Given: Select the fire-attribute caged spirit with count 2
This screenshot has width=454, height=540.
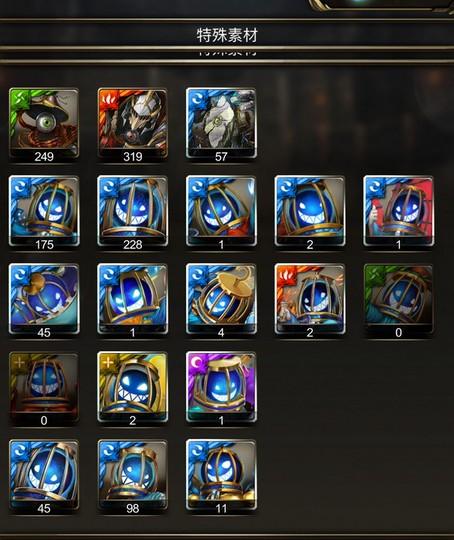Looking at the screenshot, I should point(310,300).
